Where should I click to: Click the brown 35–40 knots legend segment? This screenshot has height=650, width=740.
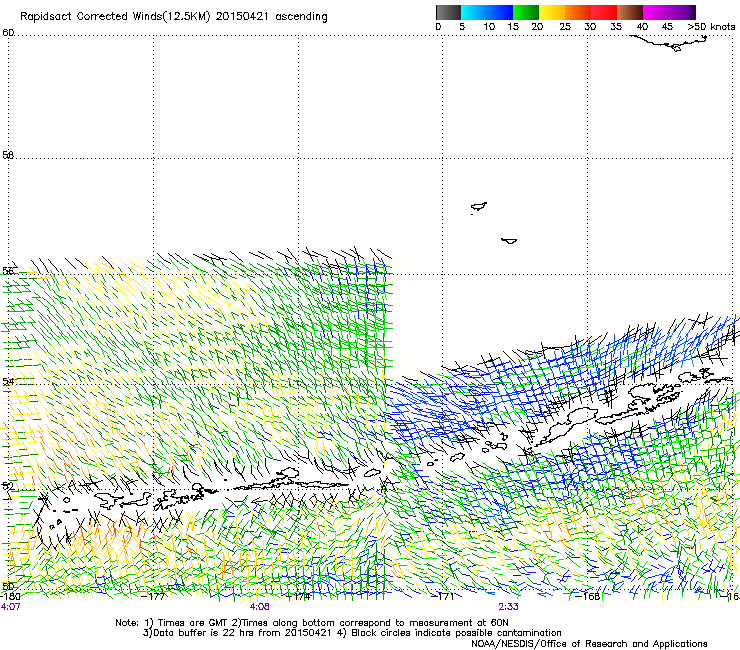click(x=630, y=12)
